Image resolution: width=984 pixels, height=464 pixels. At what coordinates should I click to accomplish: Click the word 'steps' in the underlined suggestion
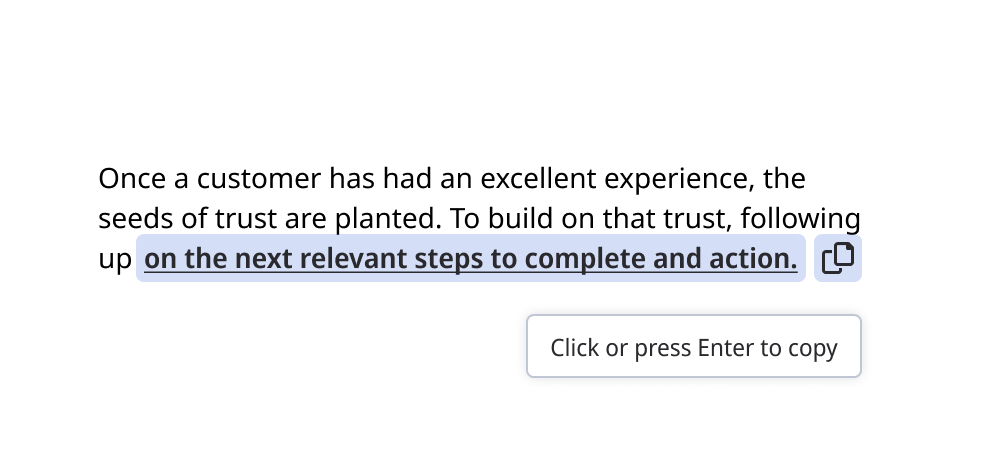coord(450,259)
